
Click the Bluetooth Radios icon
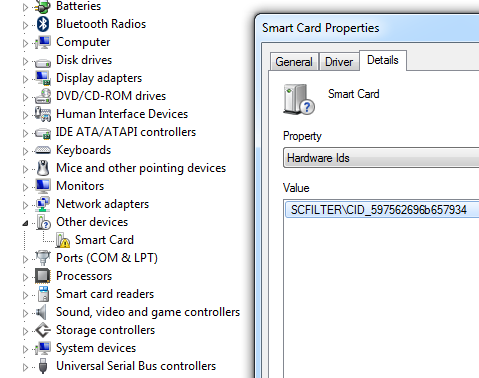pyautogui.click(x=43, y=24)
